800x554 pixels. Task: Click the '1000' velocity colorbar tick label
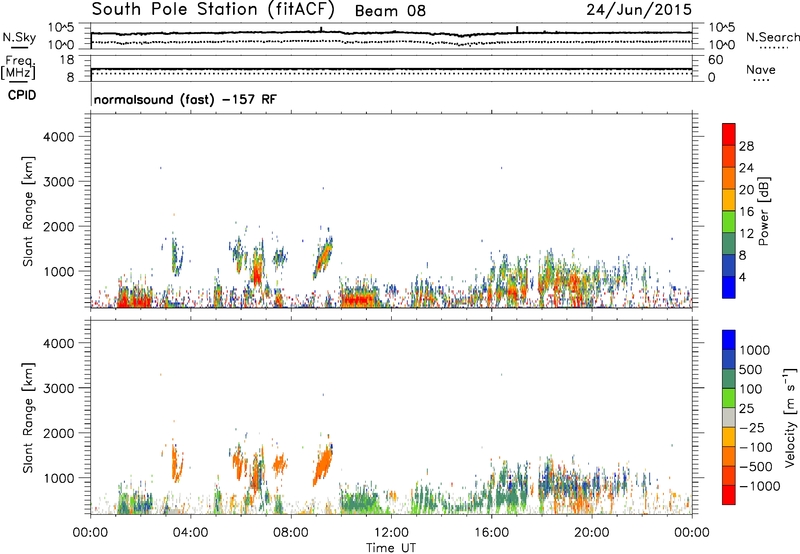click(754, 350)
